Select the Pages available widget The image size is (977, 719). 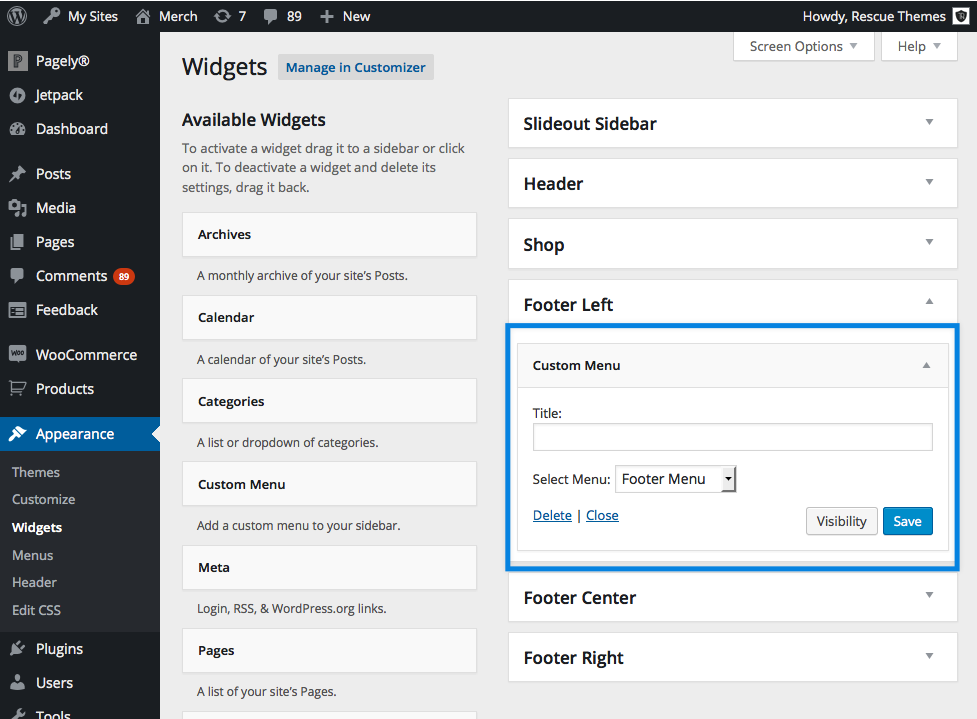coord(329,650)
